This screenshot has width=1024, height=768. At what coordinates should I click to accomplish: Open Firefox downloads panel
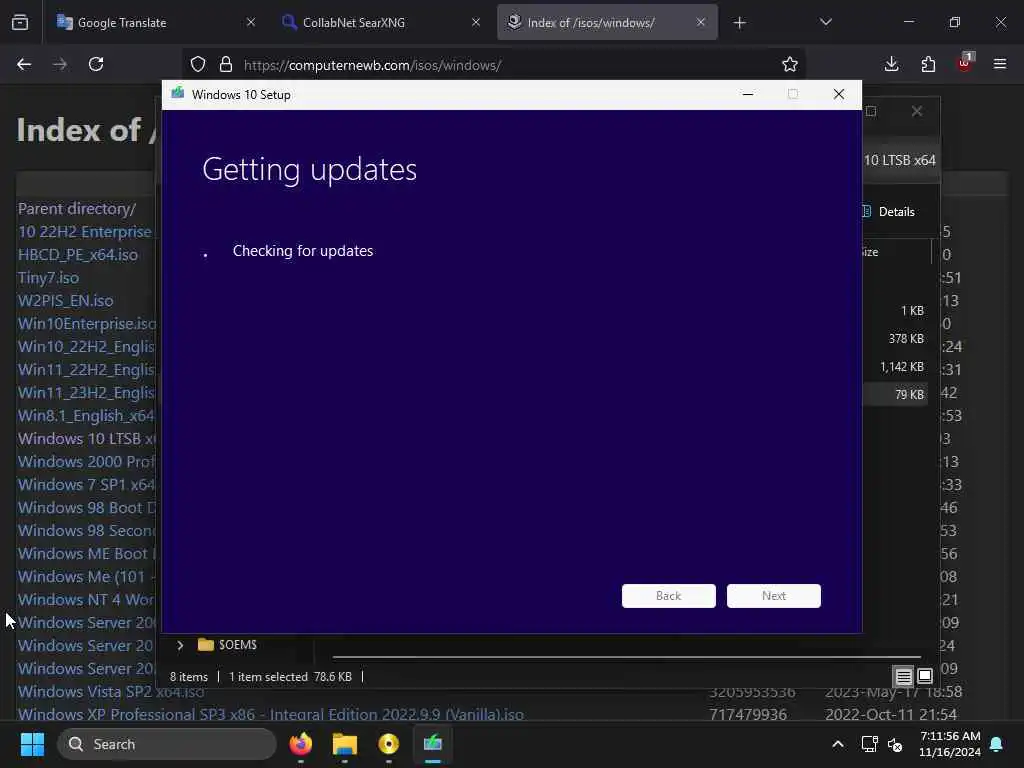[891, 65]
